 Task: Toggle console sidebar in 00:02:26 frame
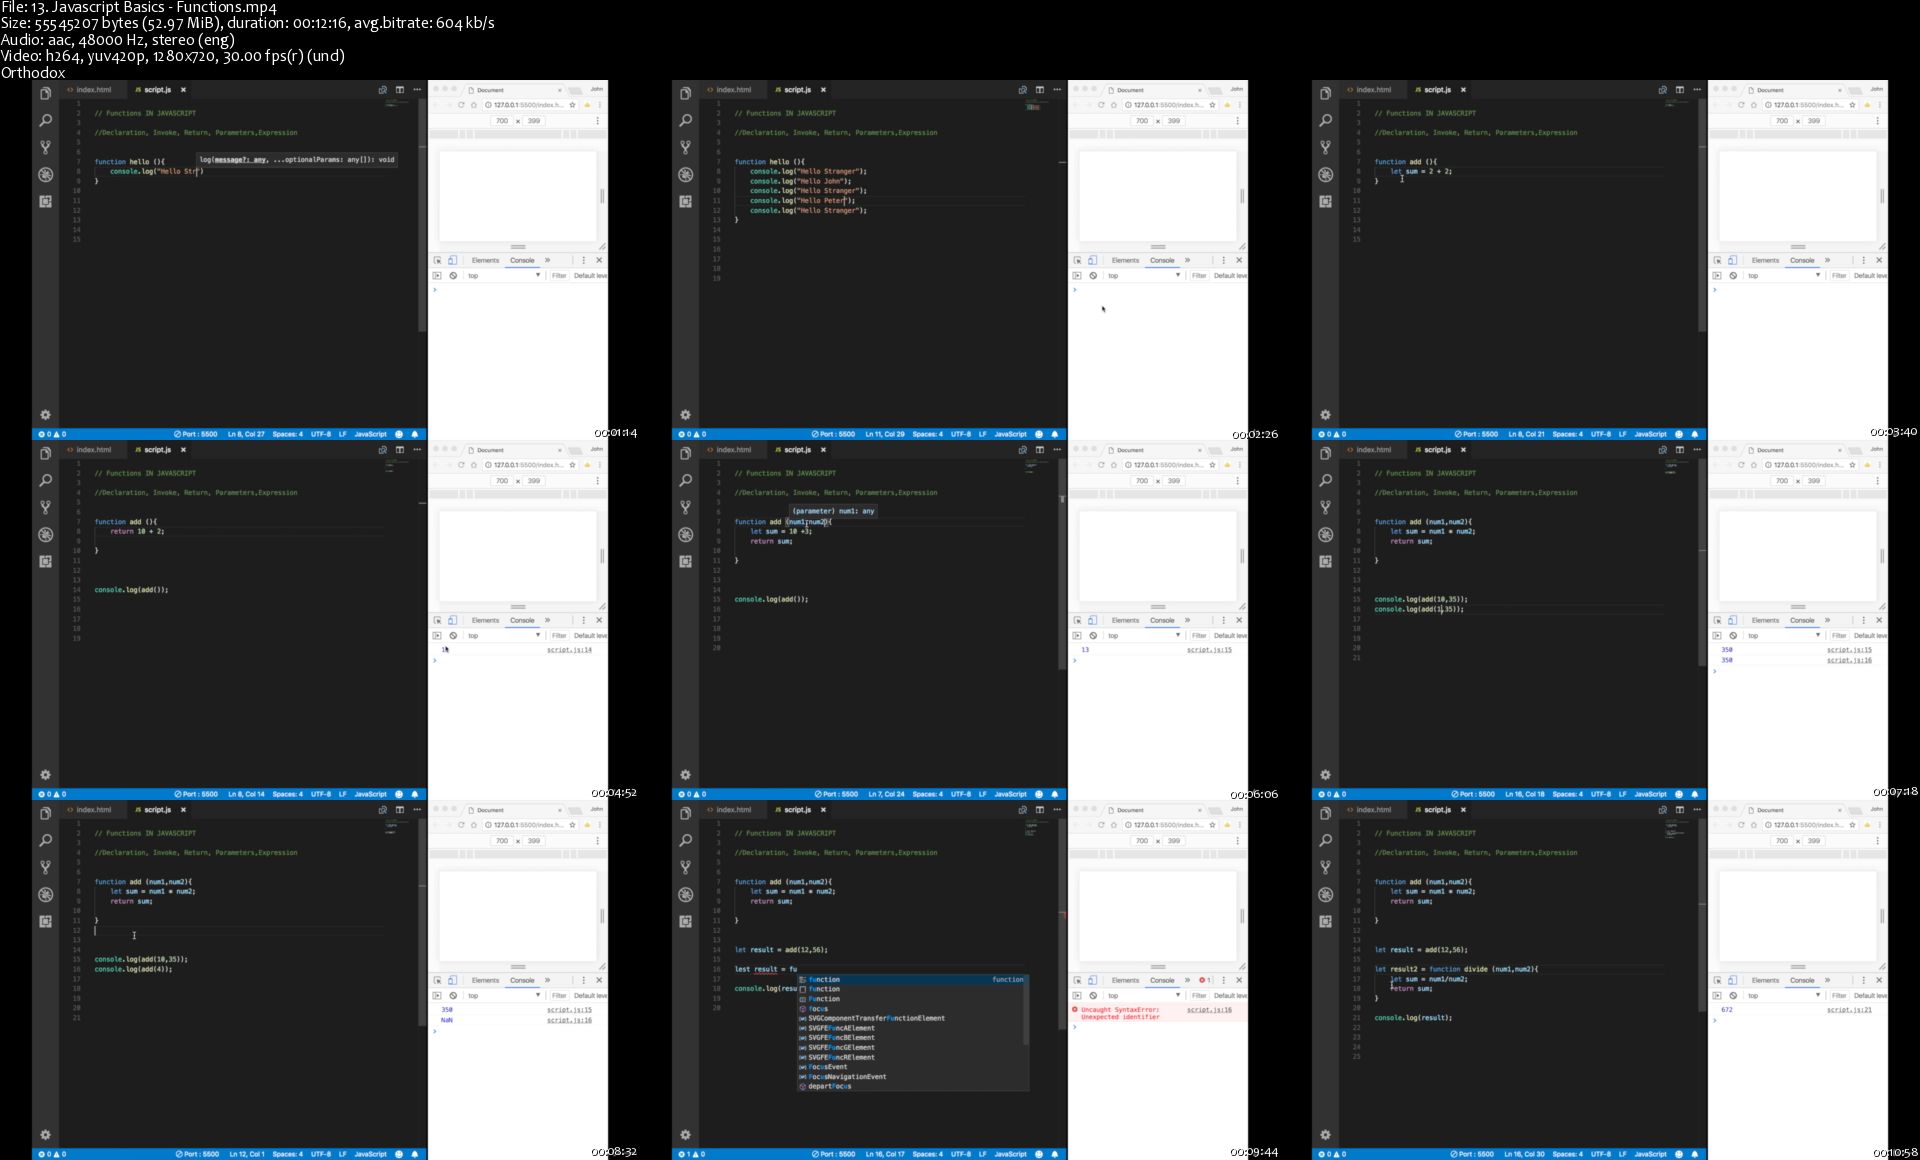click(1077, 275)
